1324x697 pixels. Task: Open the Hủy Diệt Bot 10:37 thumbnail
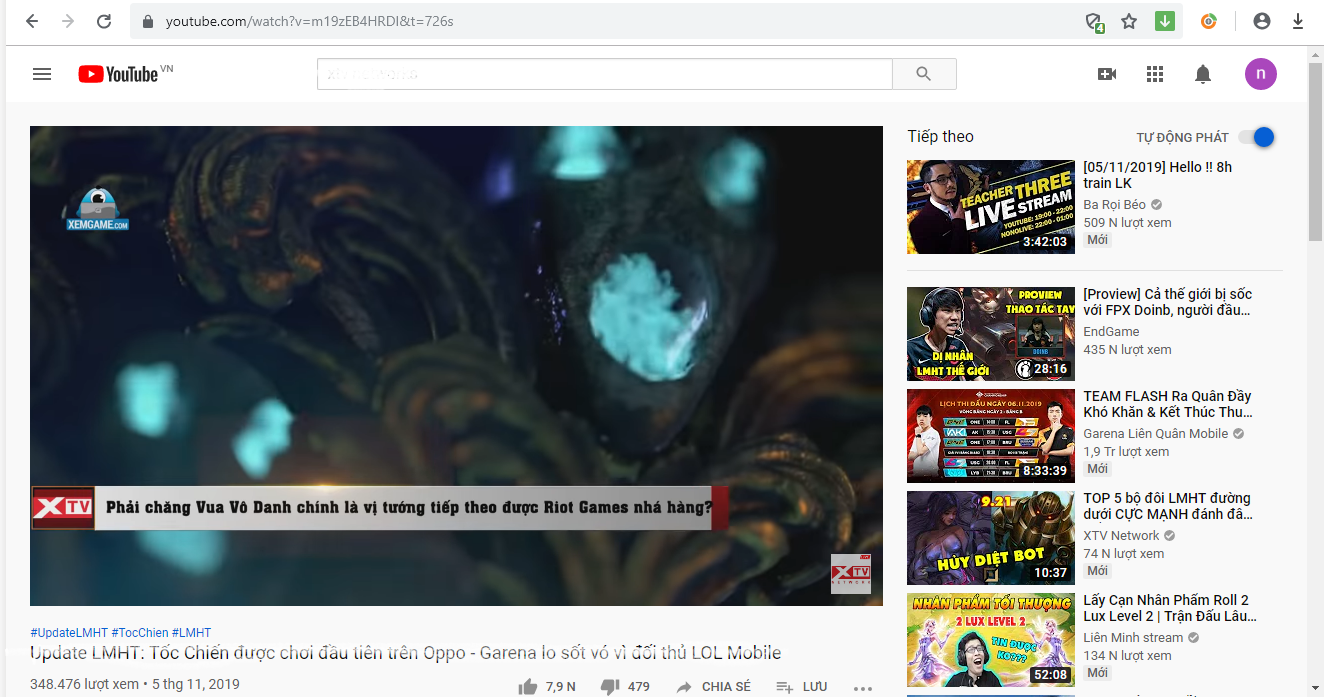point(991,538)
